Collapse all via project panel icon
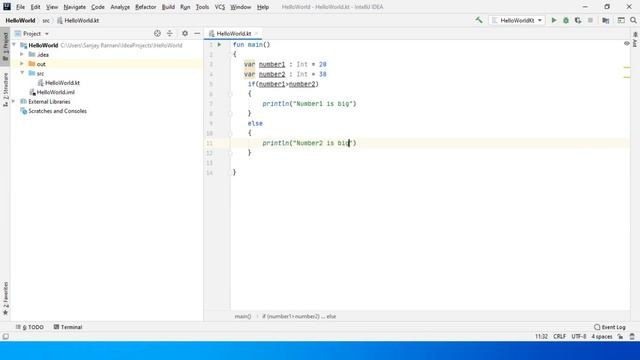The height and width of the screenshot is (360, 640). (170, 33)
